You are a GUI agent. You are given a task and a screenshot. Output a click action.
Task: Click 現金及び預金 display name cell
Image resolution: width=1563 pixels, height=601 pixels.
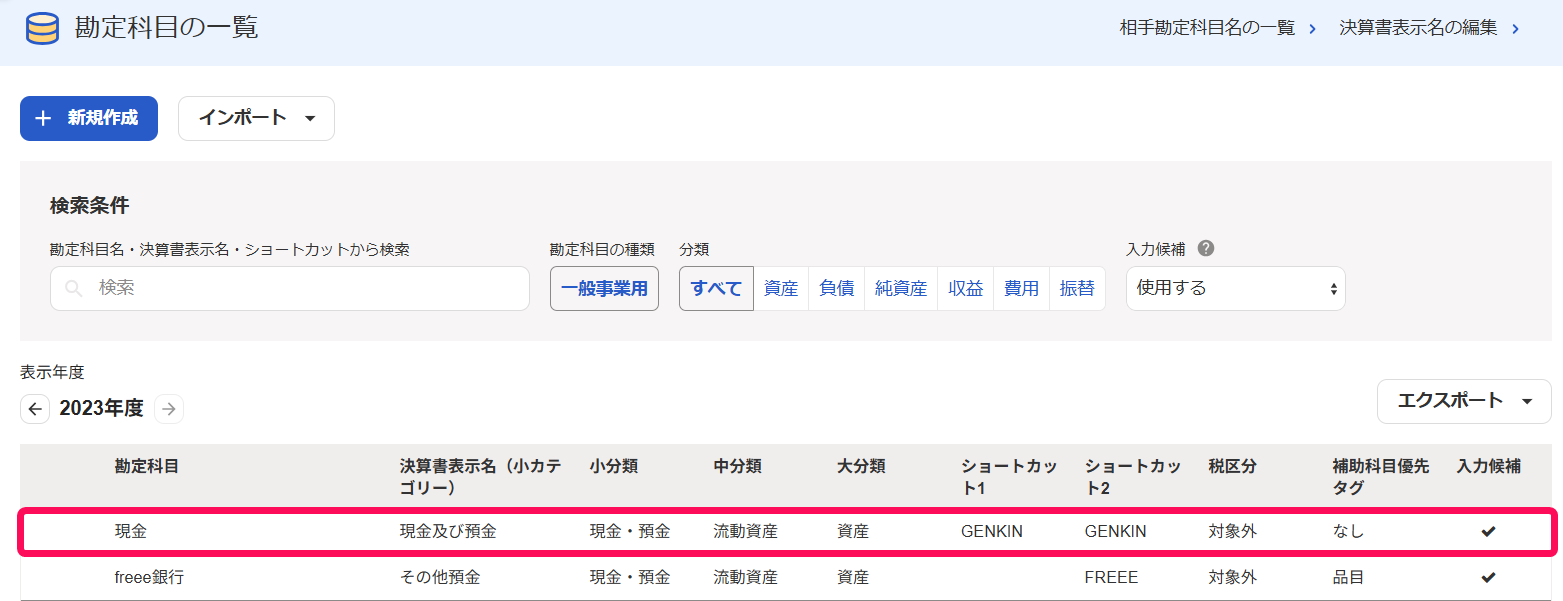[x=448, y=532]
